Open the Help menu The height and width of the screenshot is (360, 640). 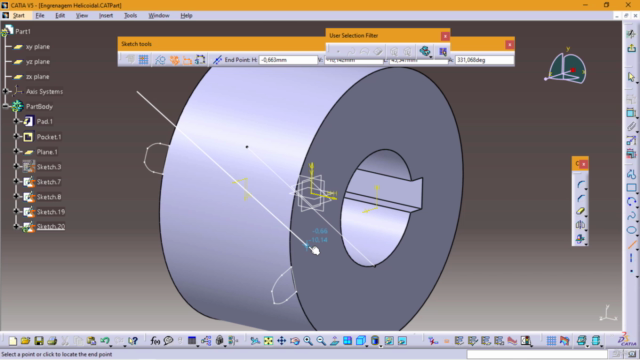[x=186, y=16]
